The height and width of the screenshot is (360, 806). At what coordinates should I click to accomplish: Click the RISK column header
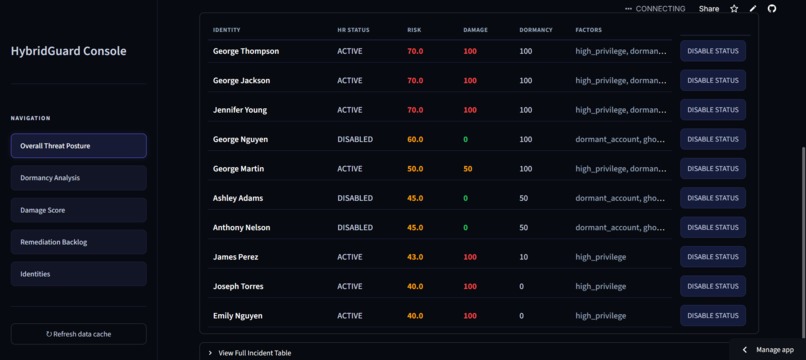414,30
